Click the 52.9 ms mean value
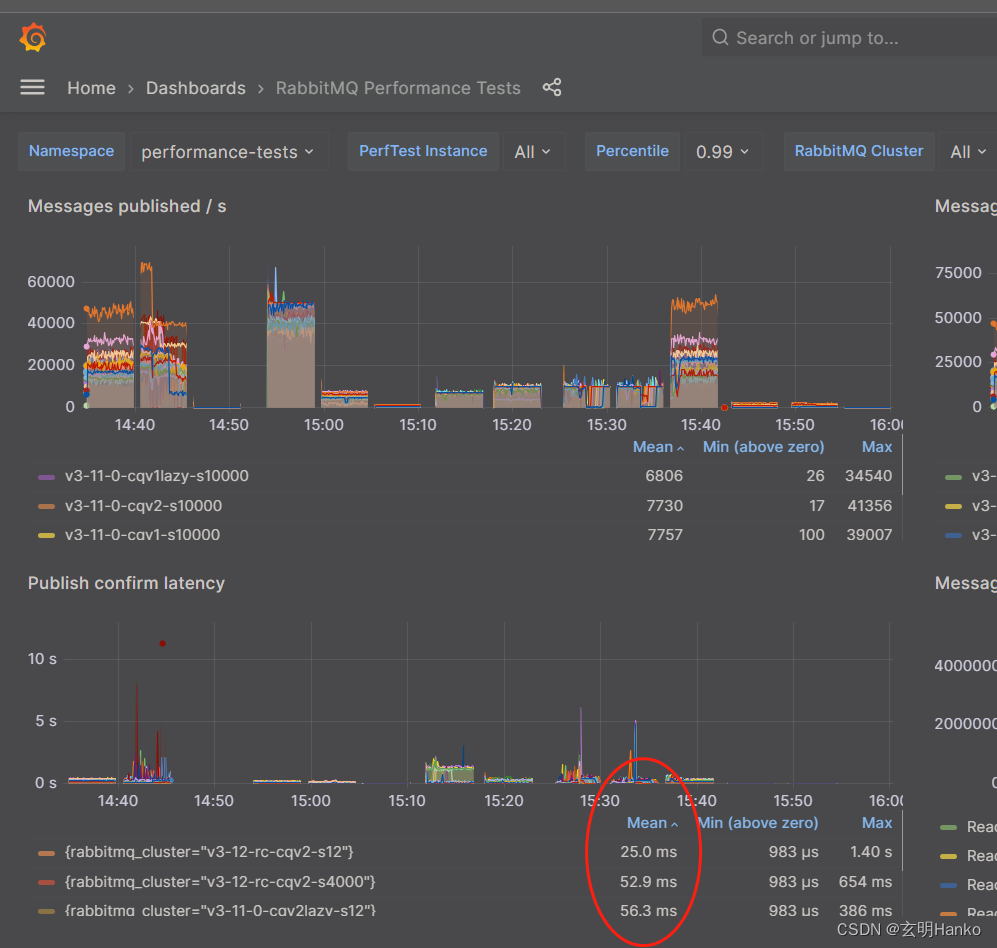Image resolution: width=997 pixels, height=948 pixels. click(x=649, y=882)
